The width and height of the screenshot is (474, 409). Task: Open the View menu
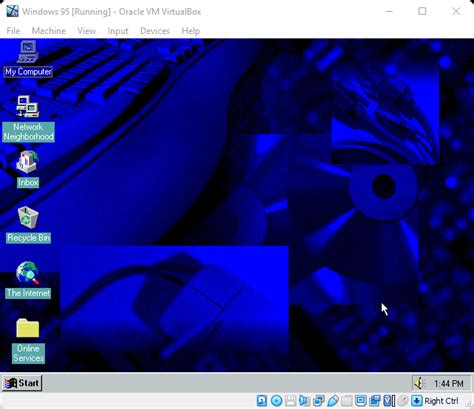click(x=87, y=31)
